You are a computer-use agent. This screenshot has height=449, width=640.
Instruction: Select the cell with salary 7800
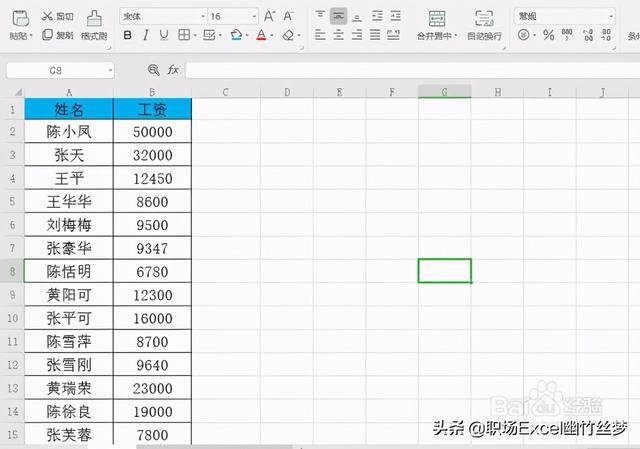(152, 434)
